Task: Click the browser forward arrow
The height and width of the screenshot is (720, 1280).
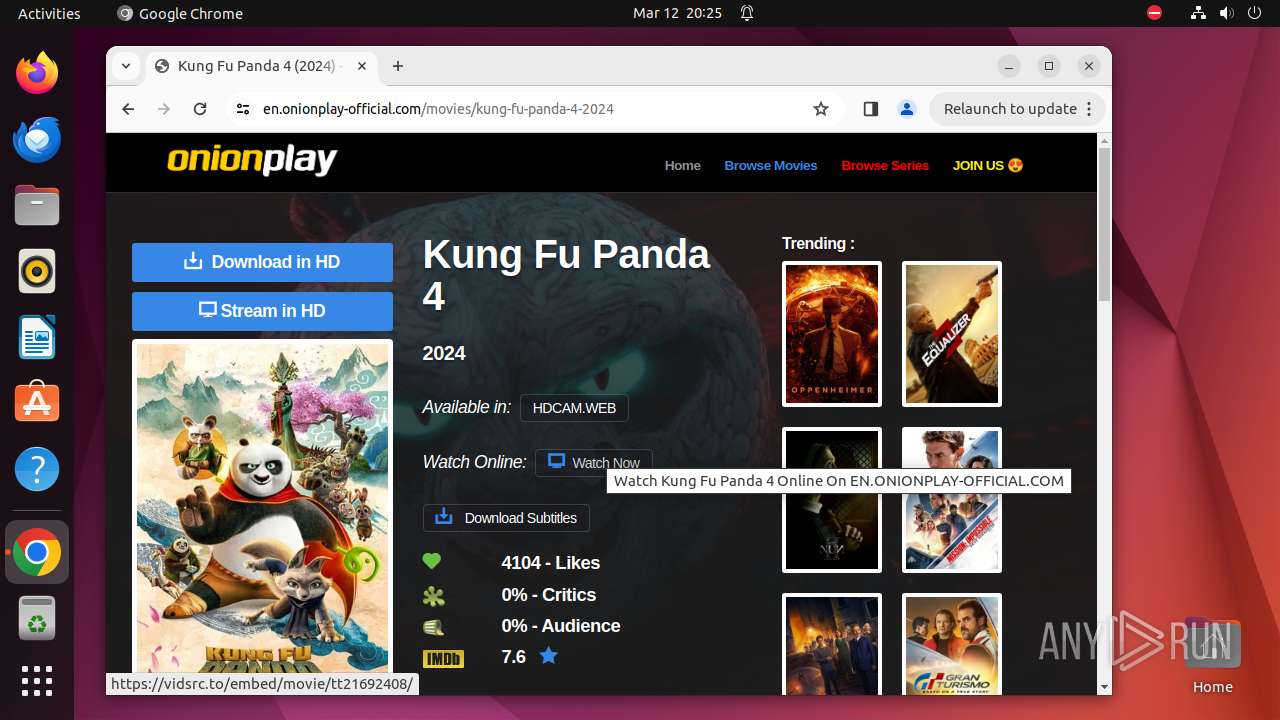Action: 164,109
